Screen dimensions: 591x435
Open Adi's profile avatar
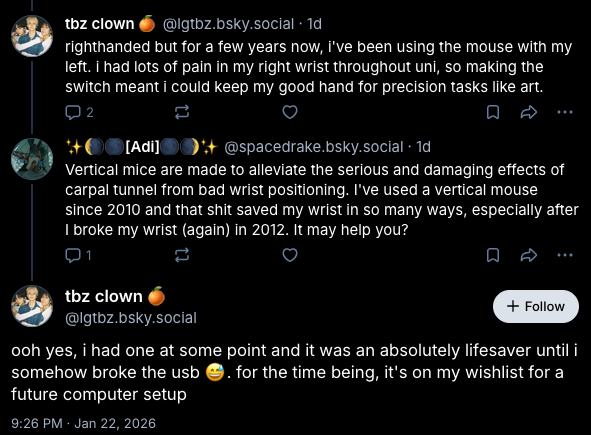[32, 159]
